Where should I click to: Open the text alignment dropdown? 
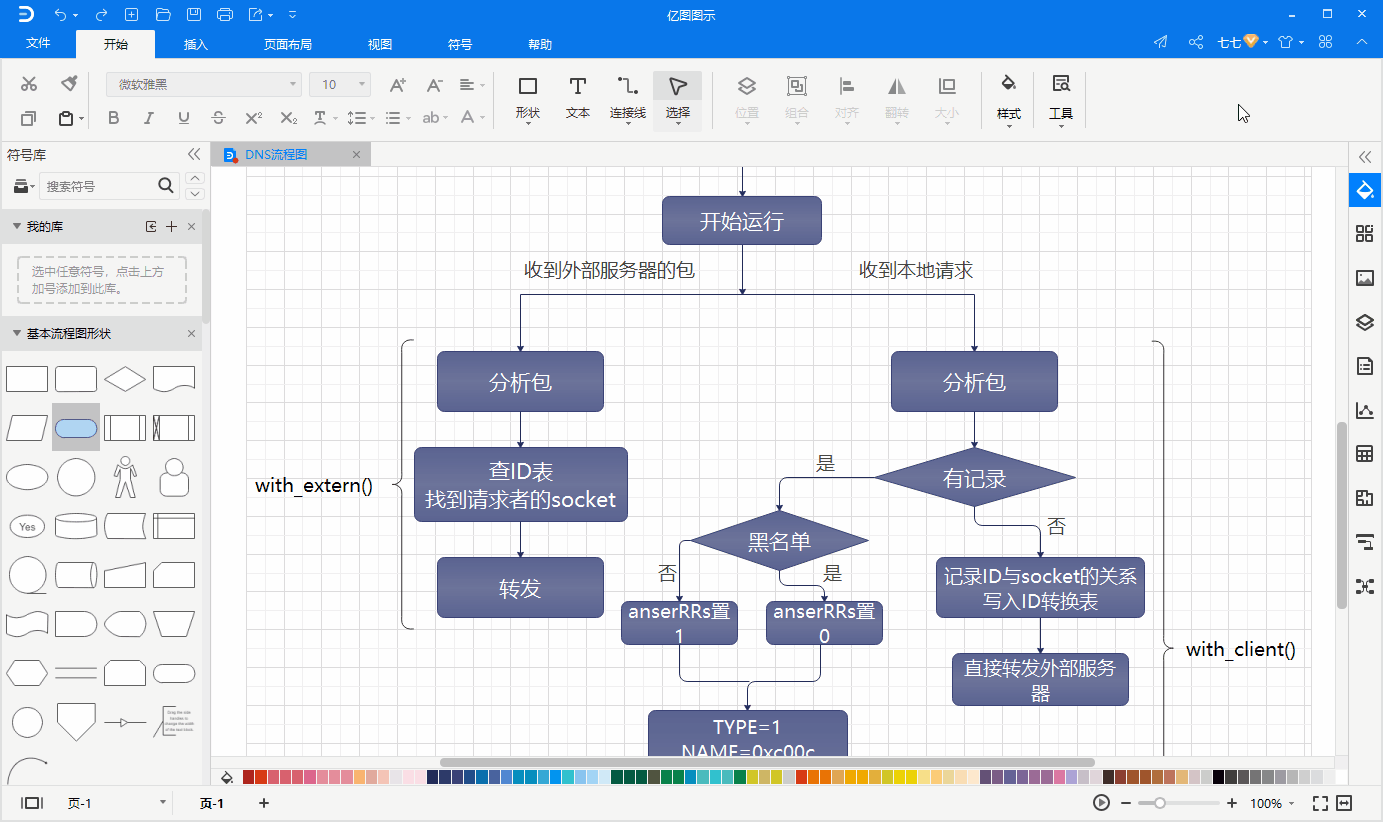(472, 85)
